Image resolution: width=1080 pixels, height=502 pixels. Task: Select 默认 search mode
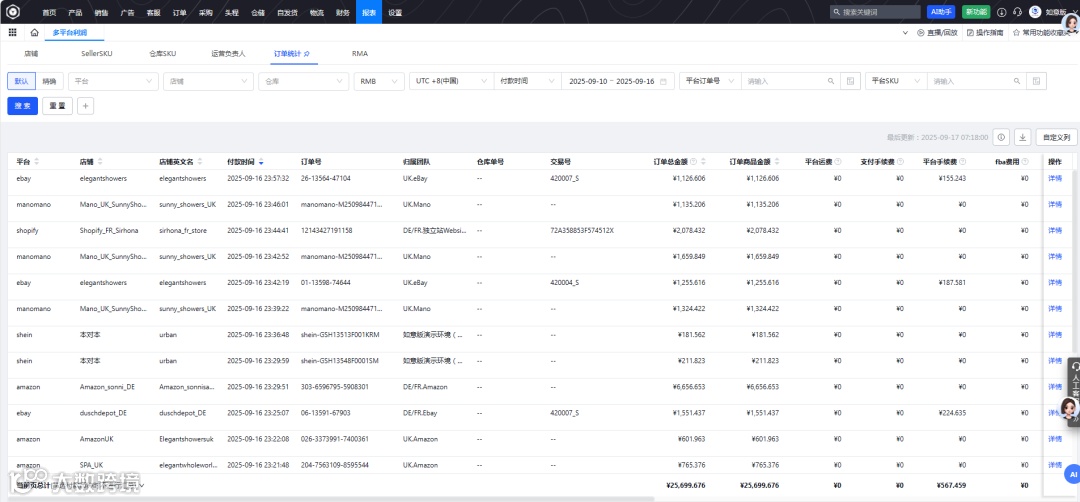coord(21,81)
